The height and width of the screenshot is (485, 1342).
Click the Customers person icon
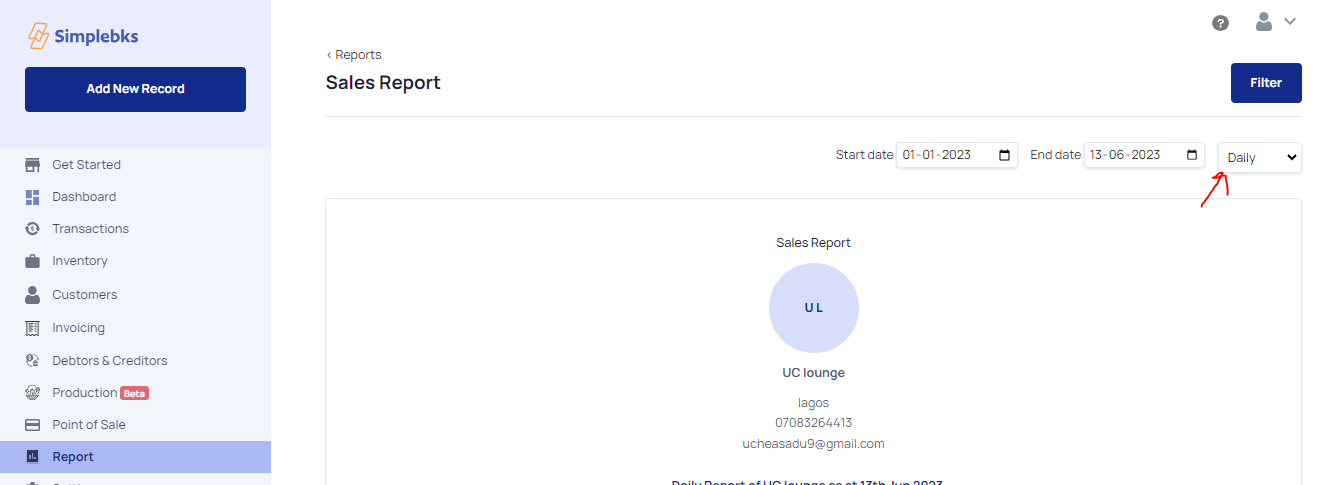coord(33,295)
